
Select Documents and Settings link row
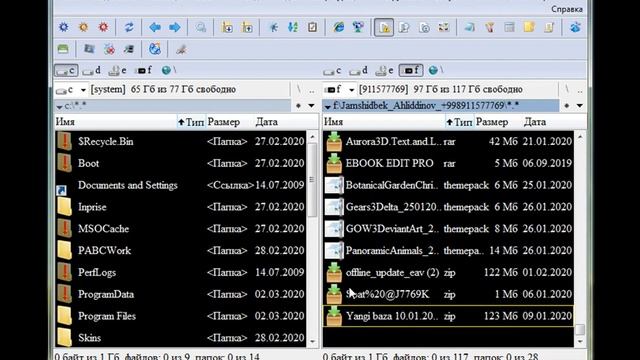coord(180,185)
